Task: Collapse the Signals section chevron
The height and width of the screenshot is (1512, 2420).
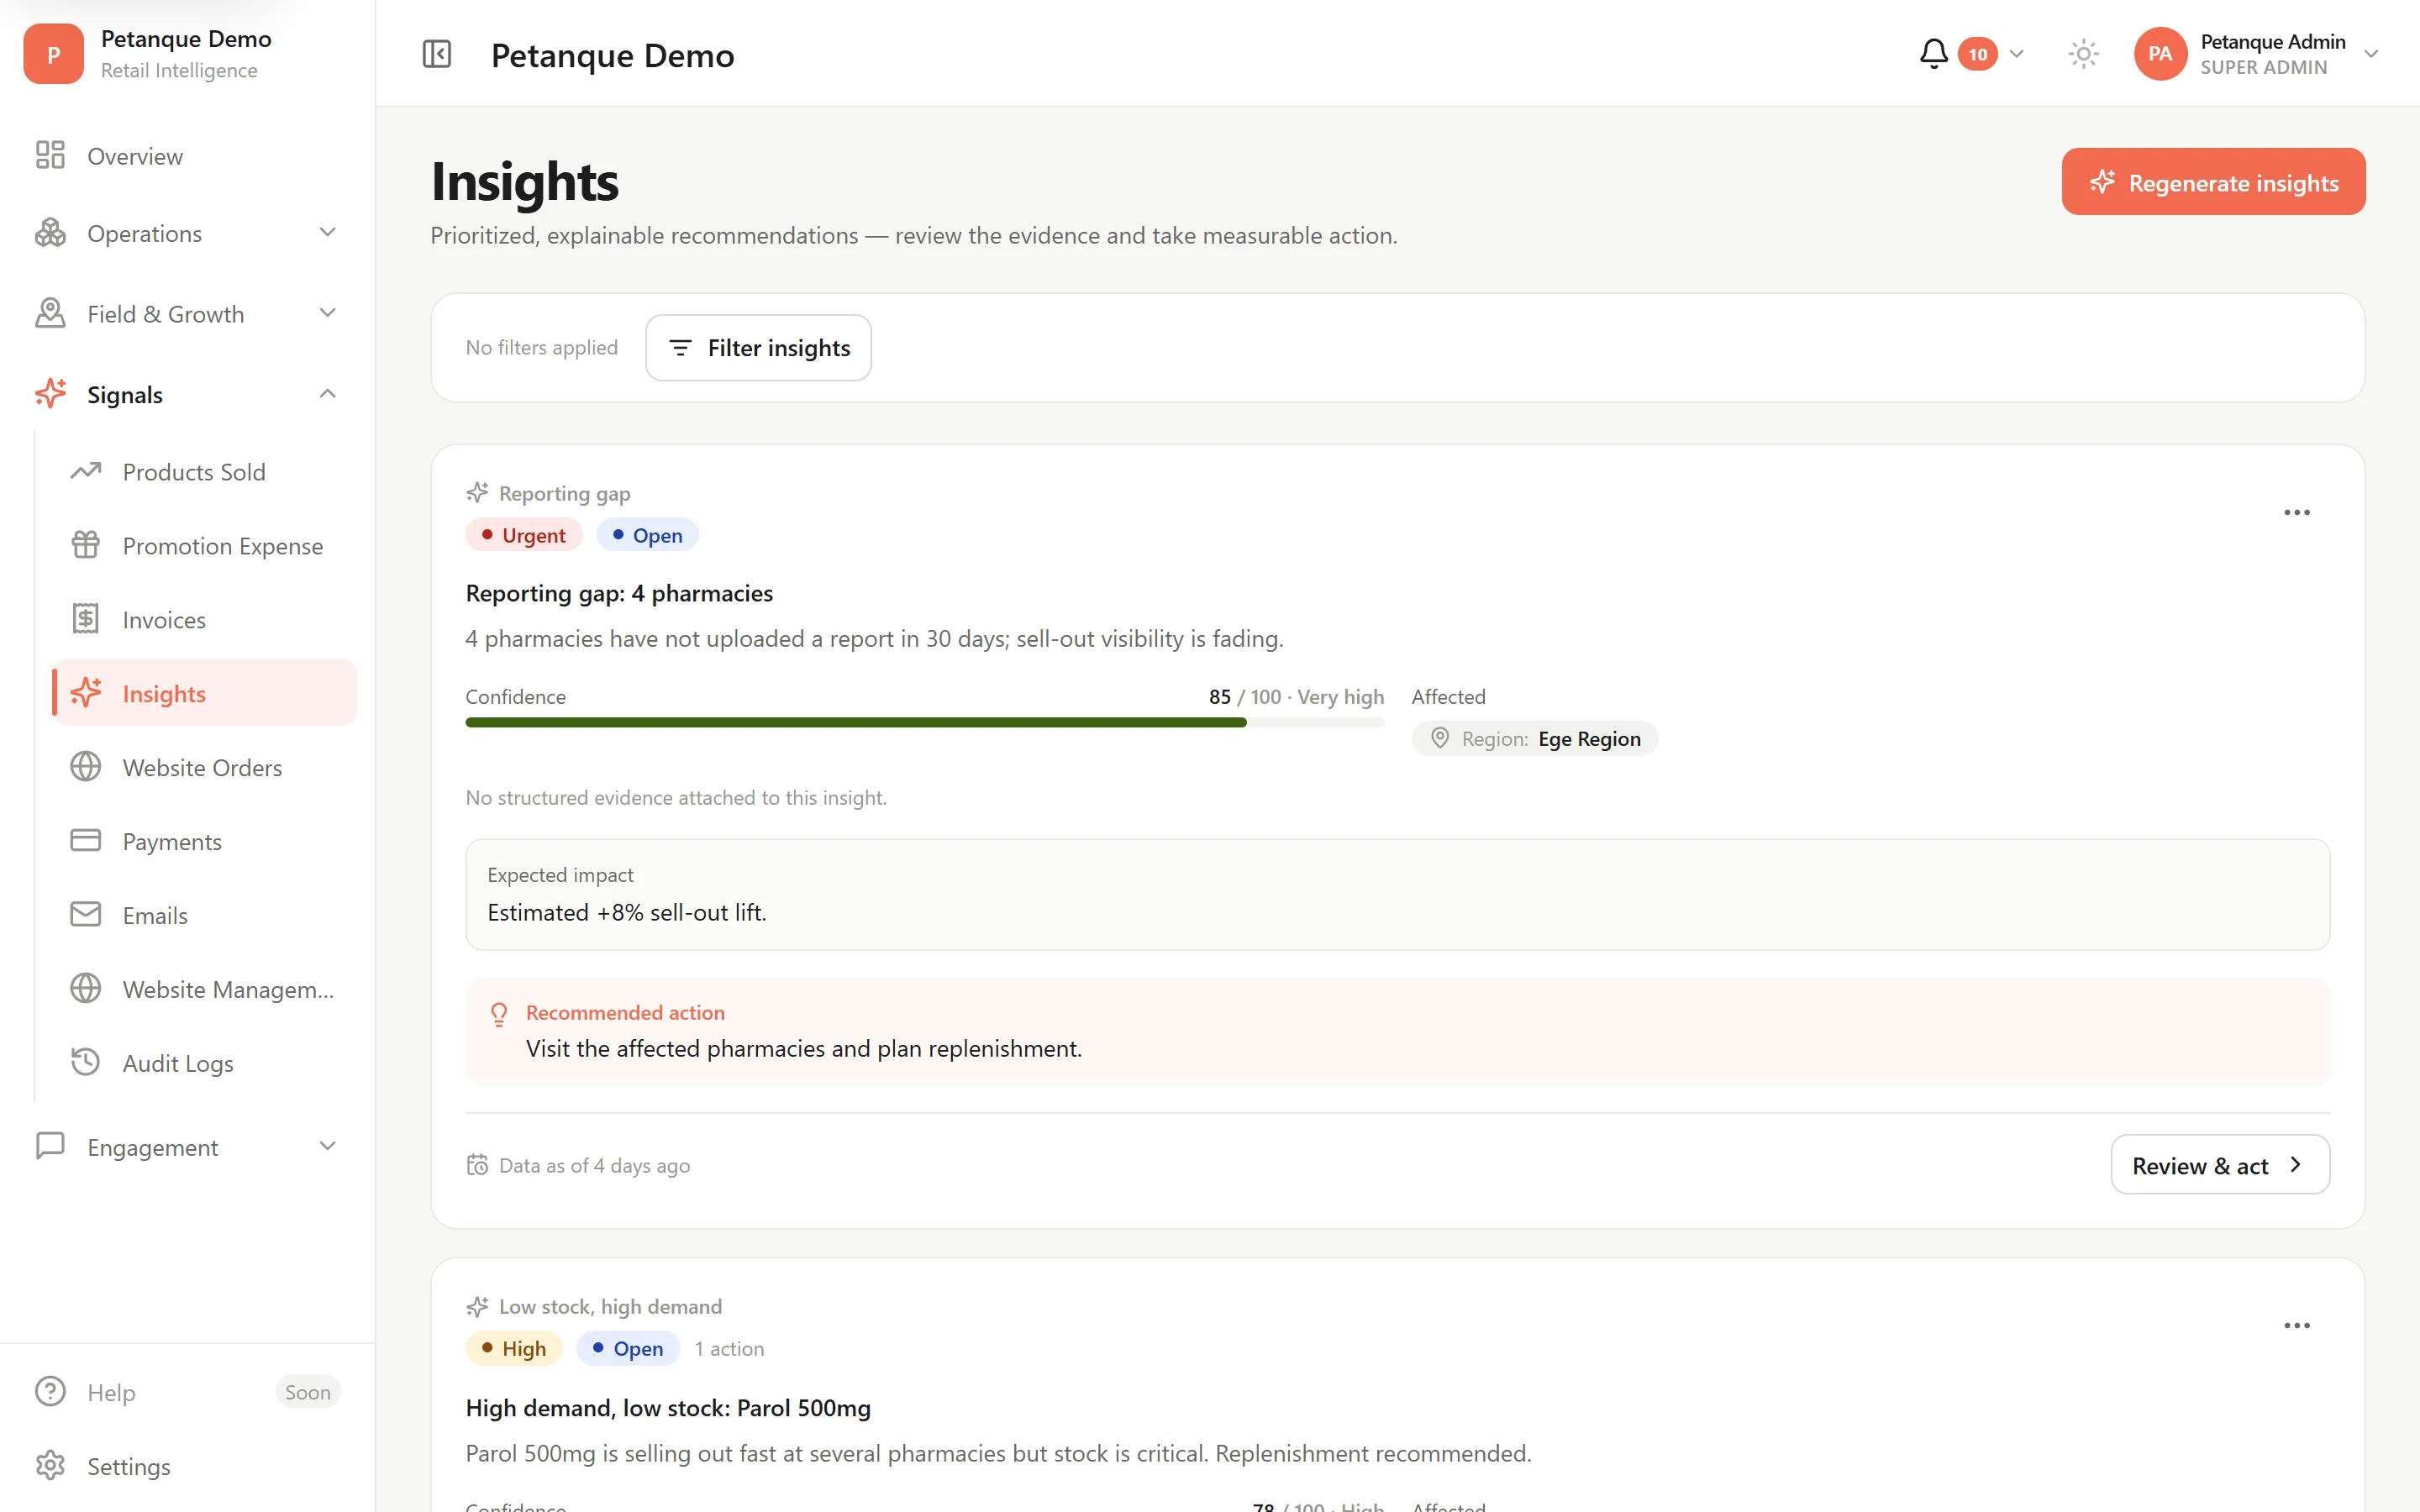Action: click(x=327, y=394)
